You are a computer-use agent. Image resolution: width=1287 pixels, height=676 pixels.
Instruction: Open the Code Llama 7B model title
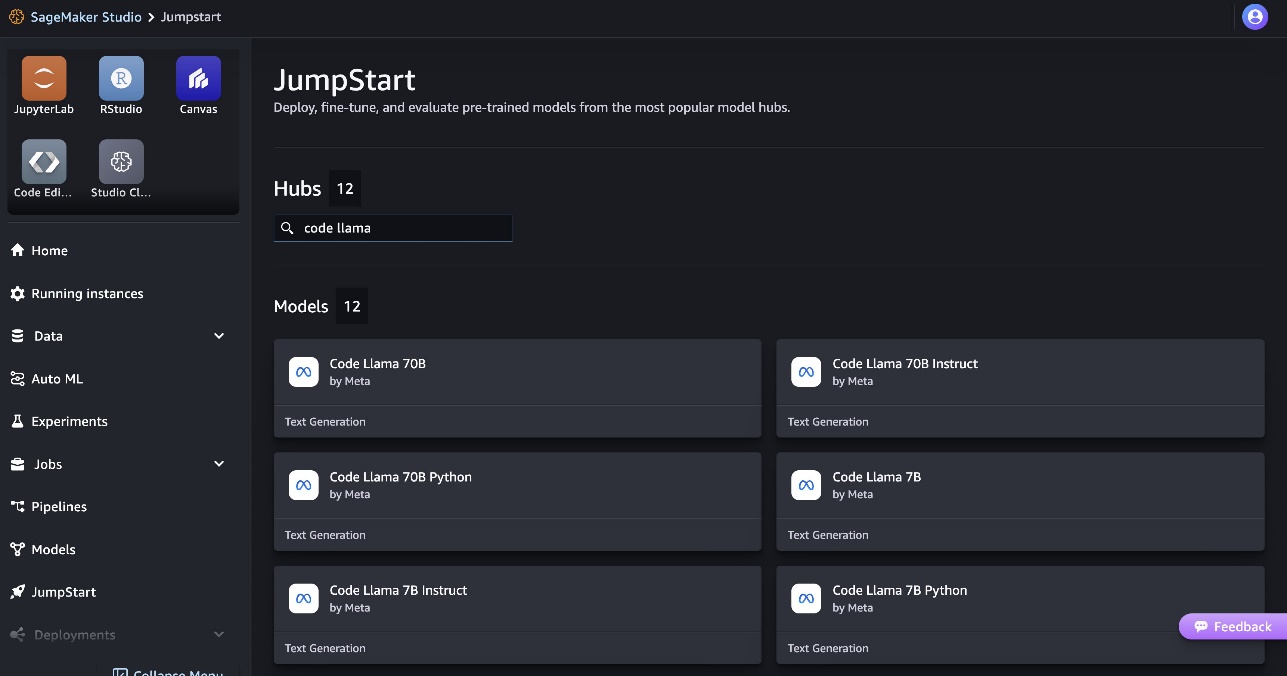(x=877, y=477)
